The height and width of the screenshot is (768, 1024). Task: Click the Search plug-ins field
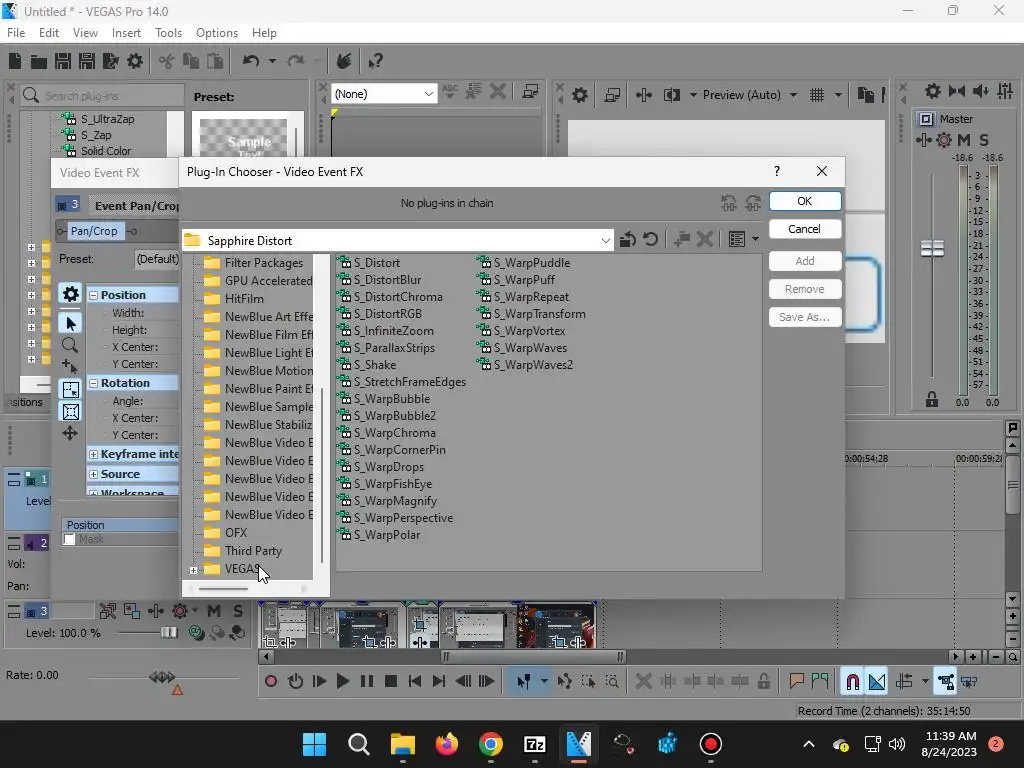click(103, 96)
